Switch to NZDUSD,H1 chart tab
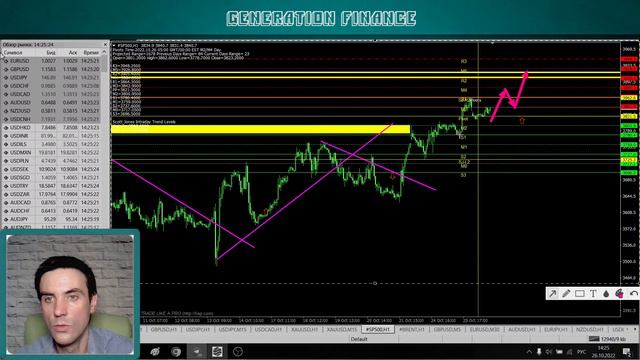The height and width of the screenshot is (360, 640). 589,329
